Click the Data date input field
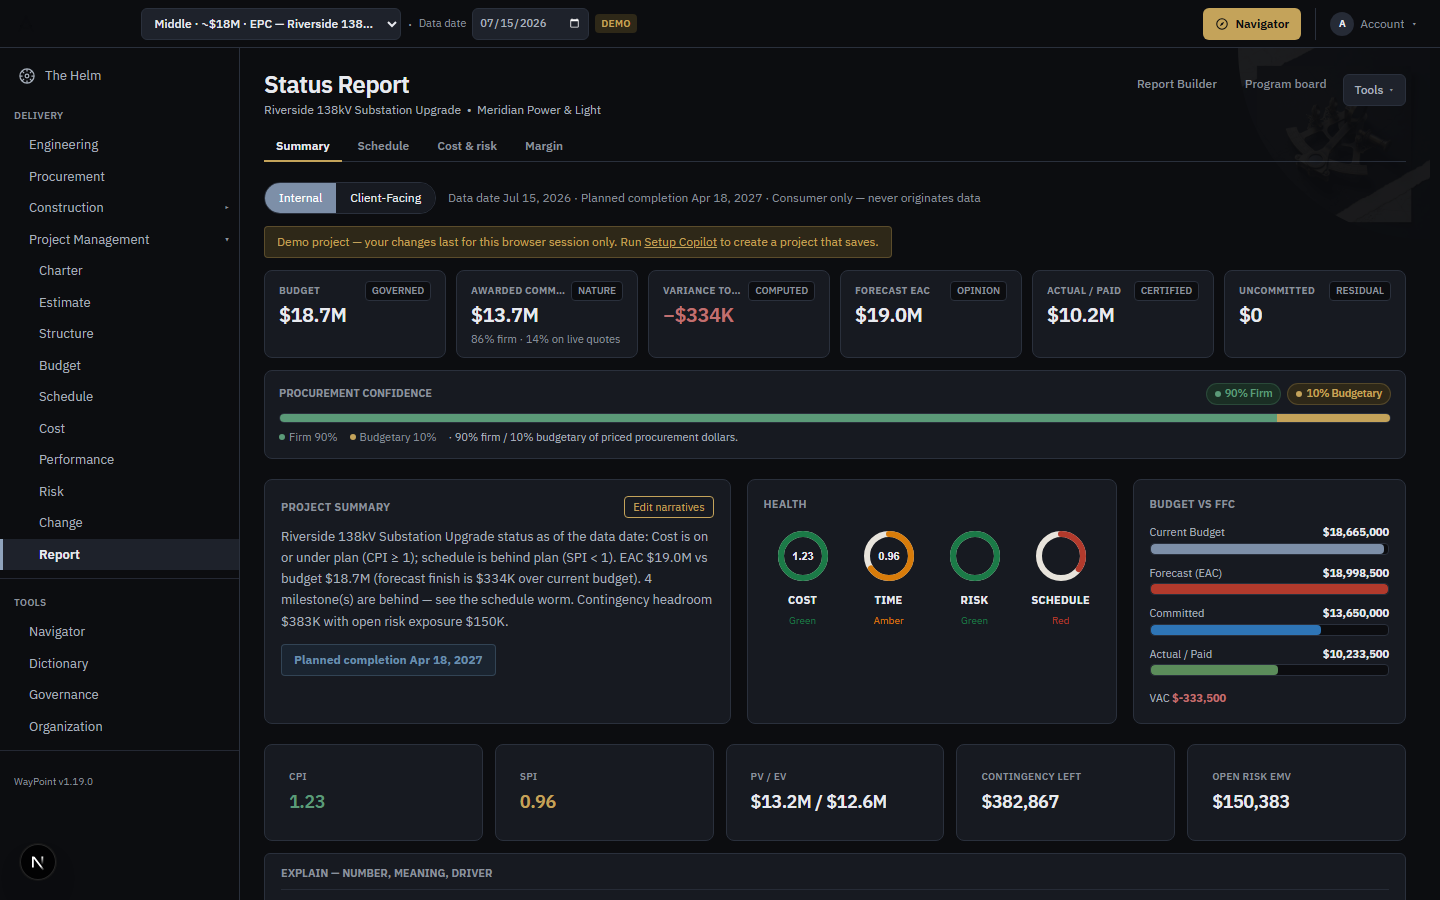Screen dimensions: 1440x900 pos(530,23)
